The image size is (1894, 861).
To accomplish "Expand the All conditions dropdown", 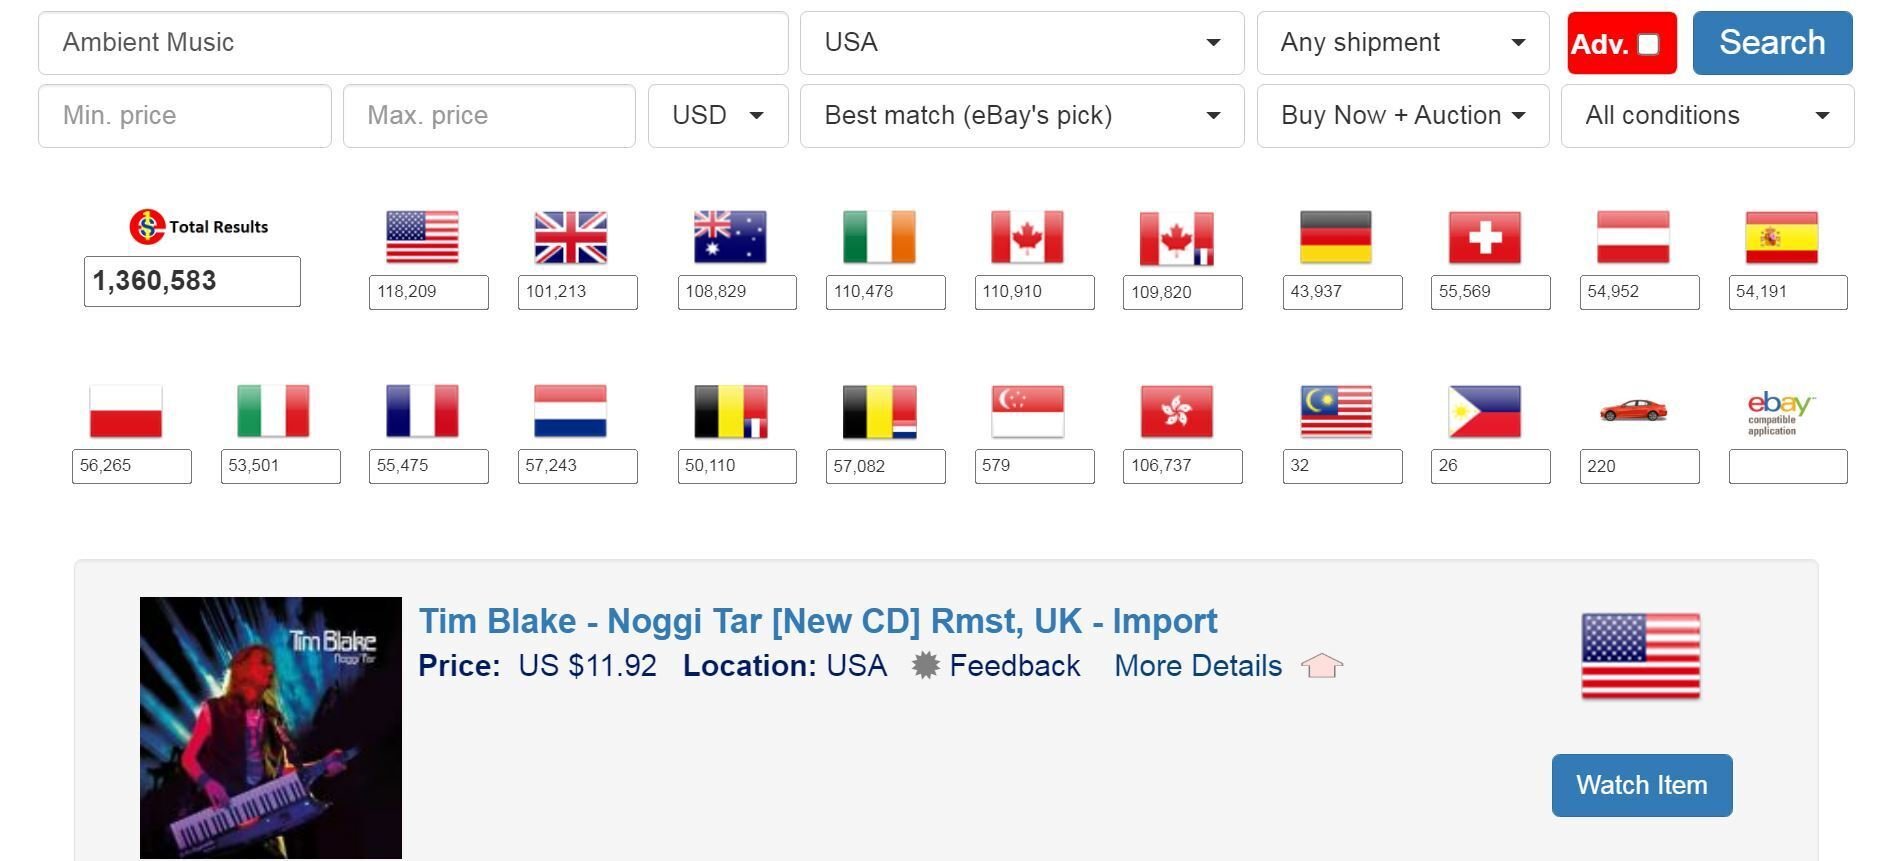I will [x=1706, y=116].
